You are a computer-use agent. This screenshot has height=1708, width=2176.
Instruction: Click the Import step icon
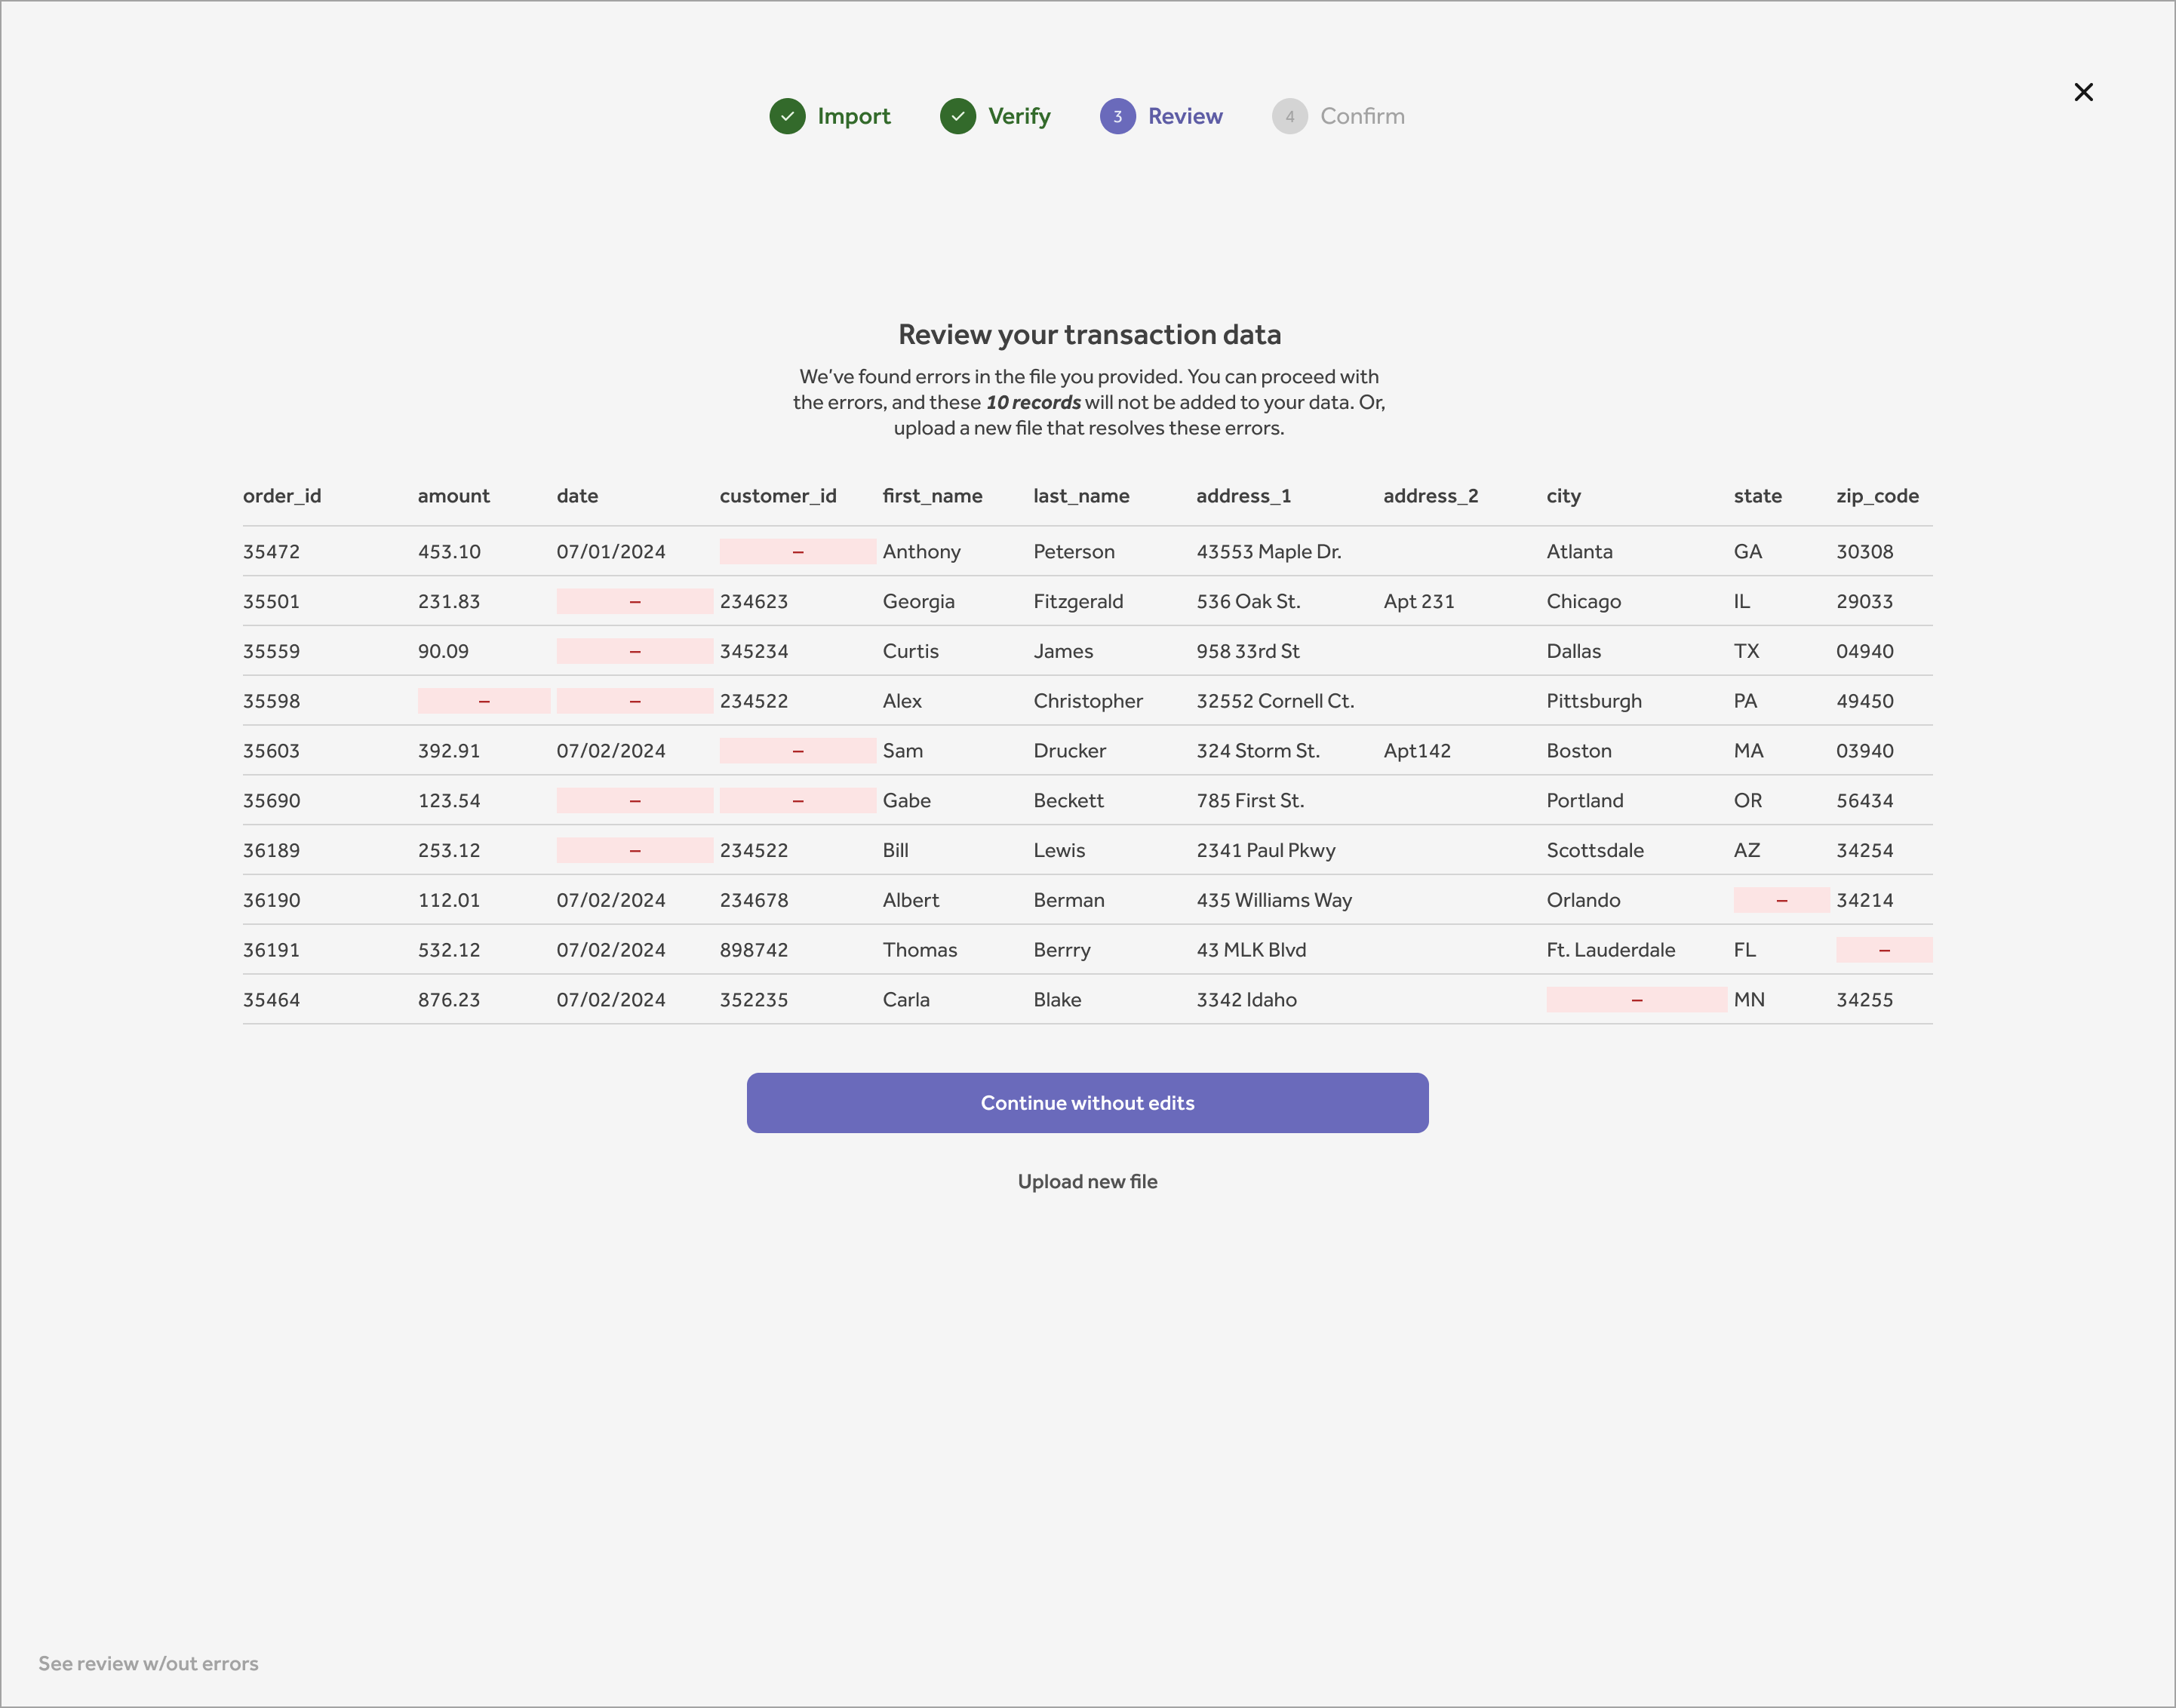[789, 115]
